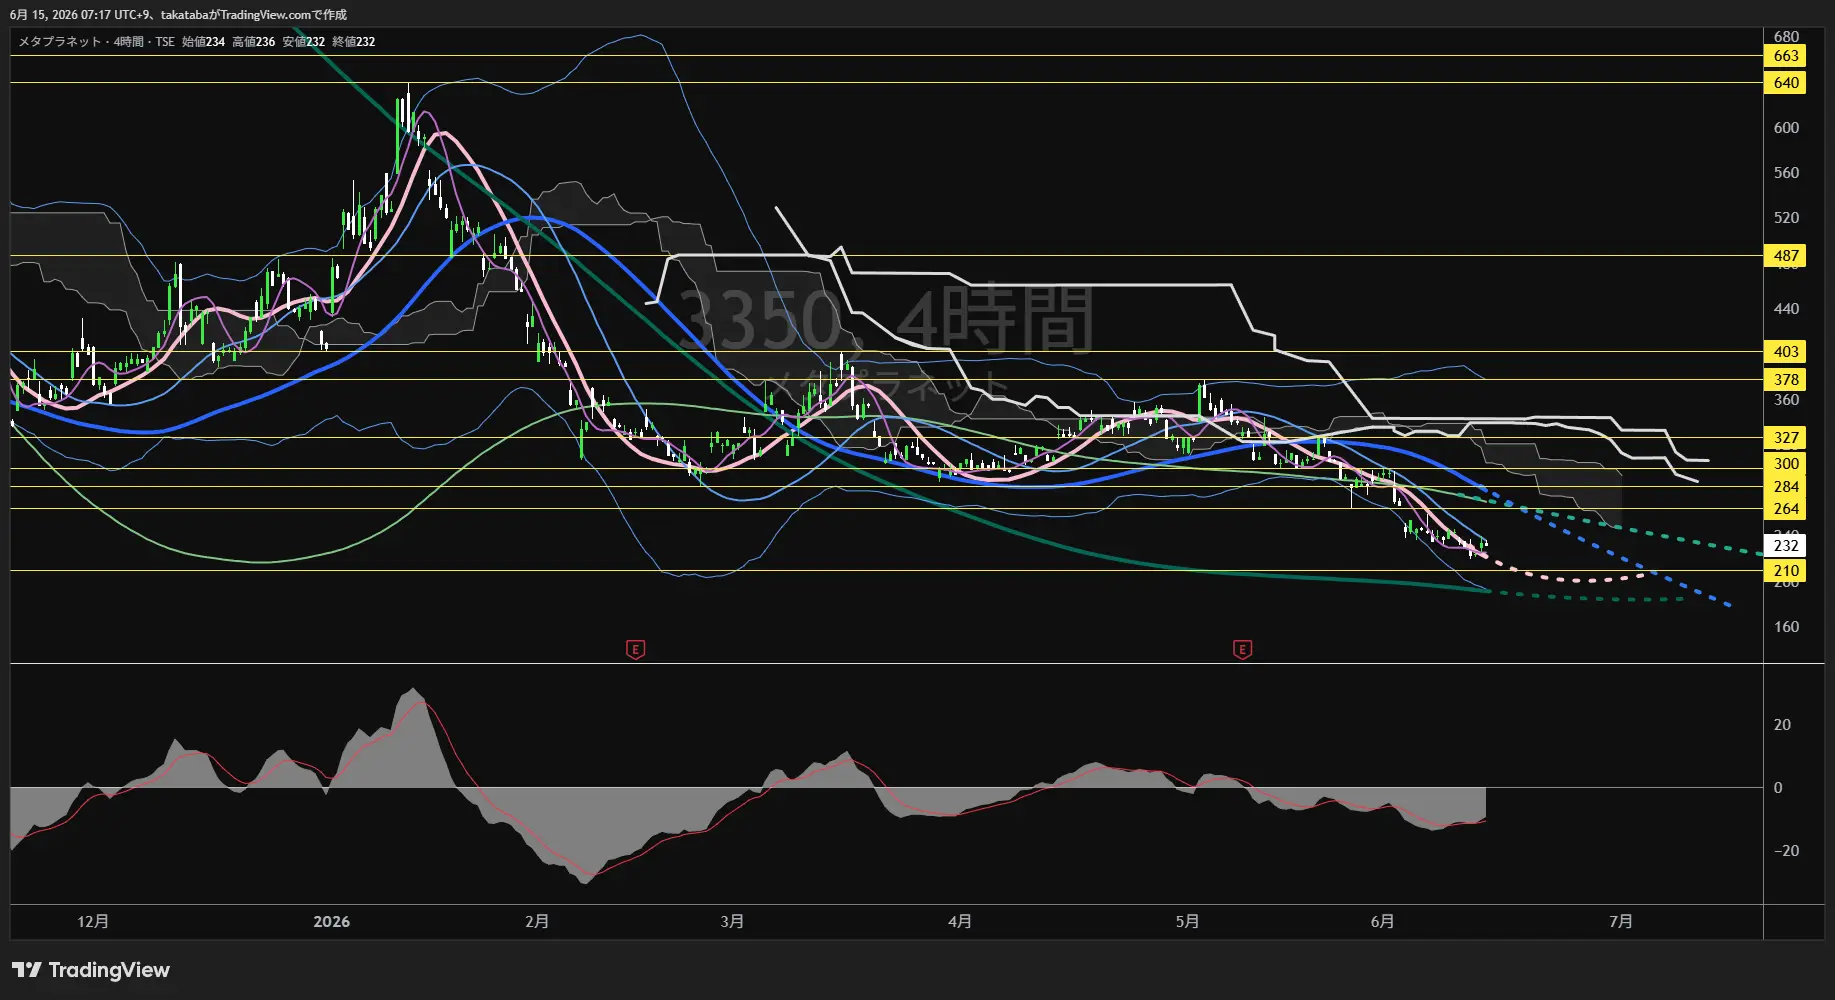Click the 6月 label on time axis
This screenshot has width=1835, height=1000.
tap(1382, 921)
